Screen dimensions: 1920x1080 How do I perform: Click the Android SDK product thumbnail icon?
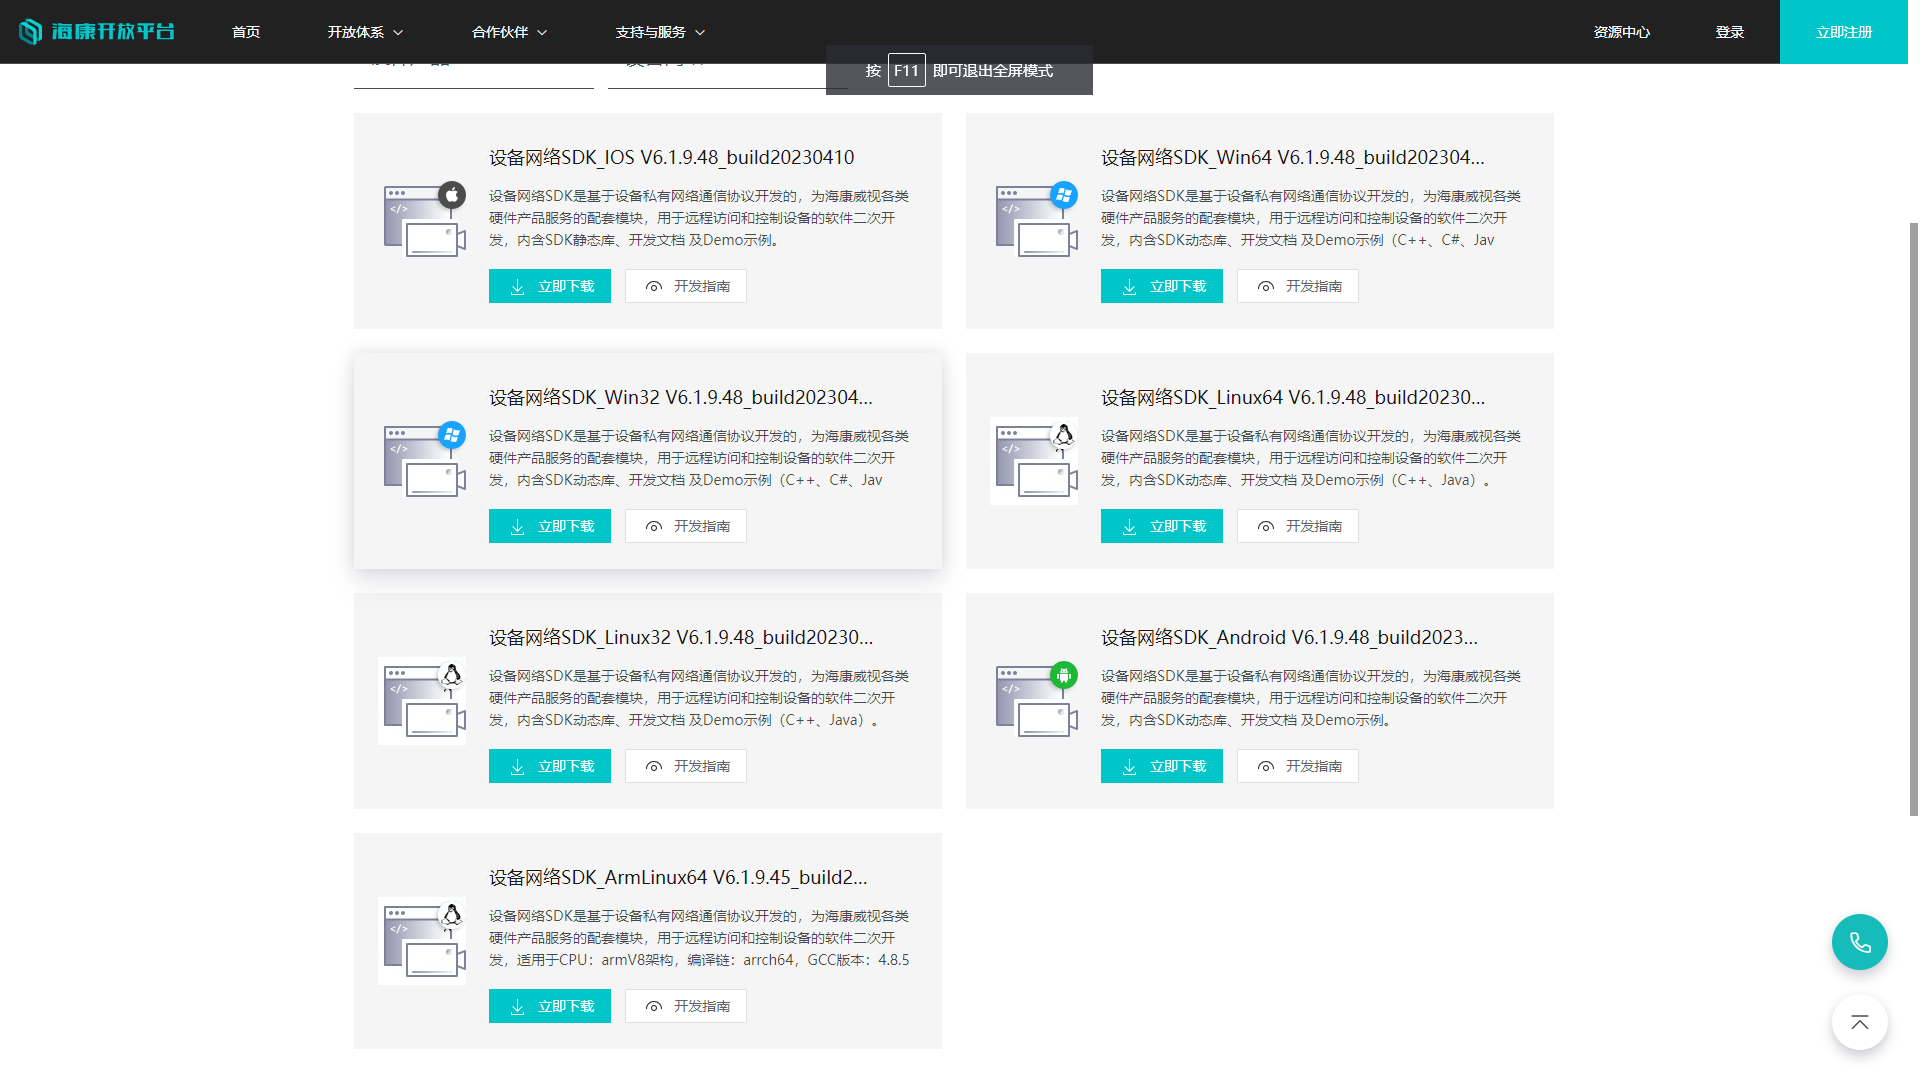[1036, 700]
